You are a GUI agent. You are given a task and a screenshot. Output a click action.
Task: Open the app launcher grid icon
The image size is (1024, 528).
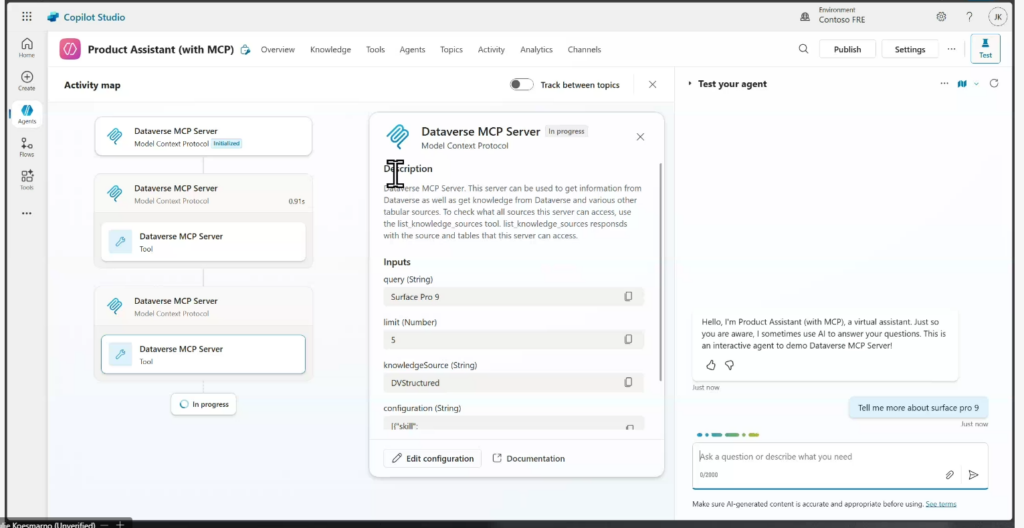27,17
